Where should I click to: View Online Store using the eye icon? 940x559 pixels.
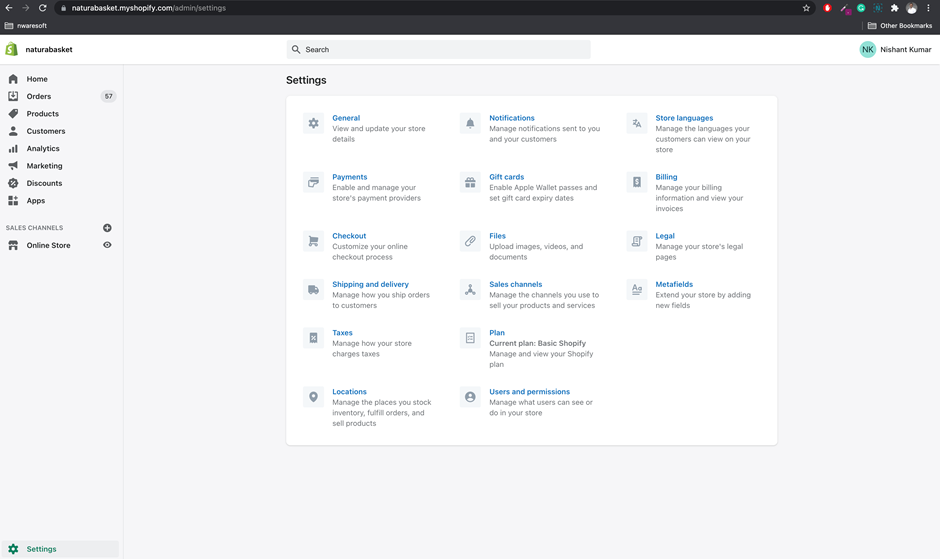107,245
